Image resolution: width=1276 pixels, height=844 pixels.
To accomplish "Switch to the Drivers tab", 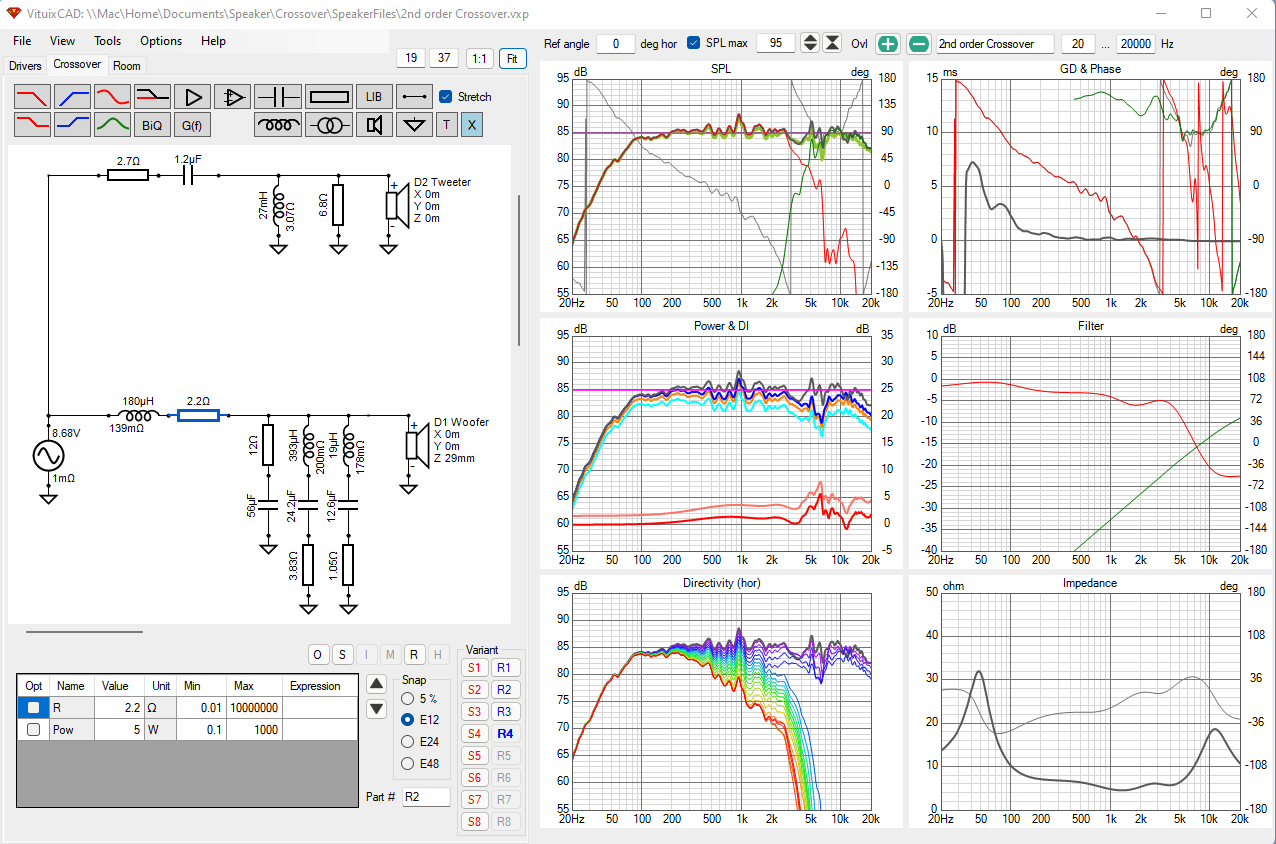I will pyautogui.click(x=25, y=66).
